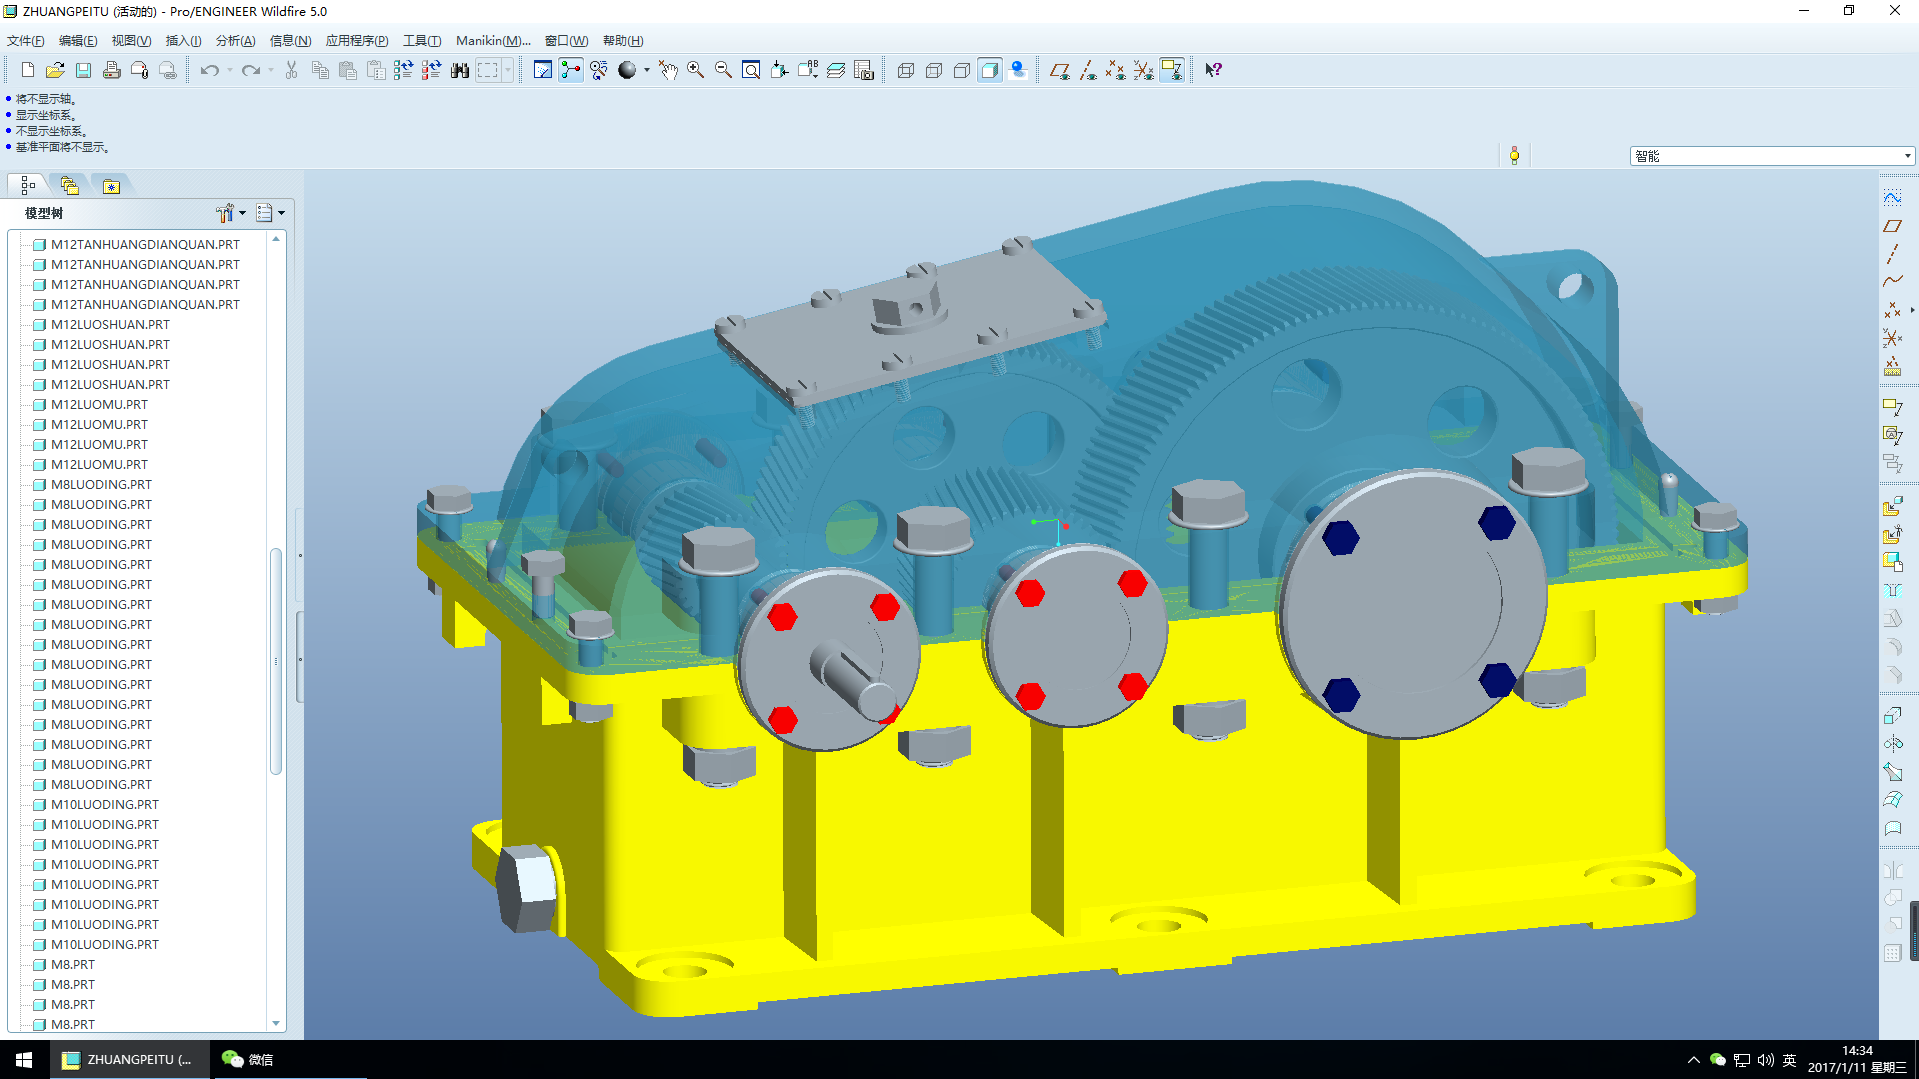Refit the model to the screen
The image size is (1919, 1079).
click(x=751, y=70)
